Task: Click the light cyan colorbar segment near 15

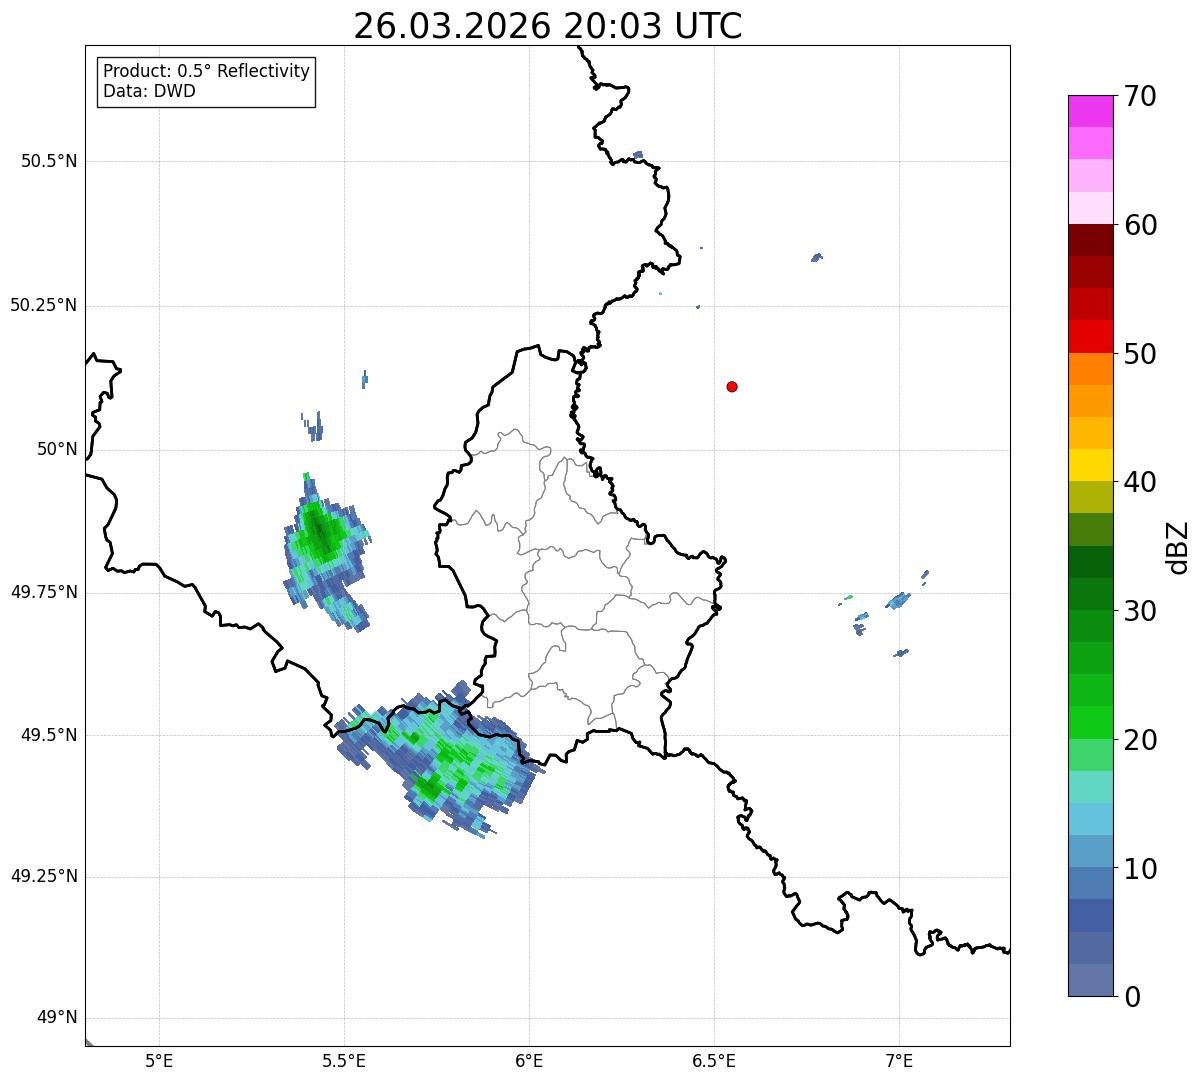Action: (x=1090, y=787)
